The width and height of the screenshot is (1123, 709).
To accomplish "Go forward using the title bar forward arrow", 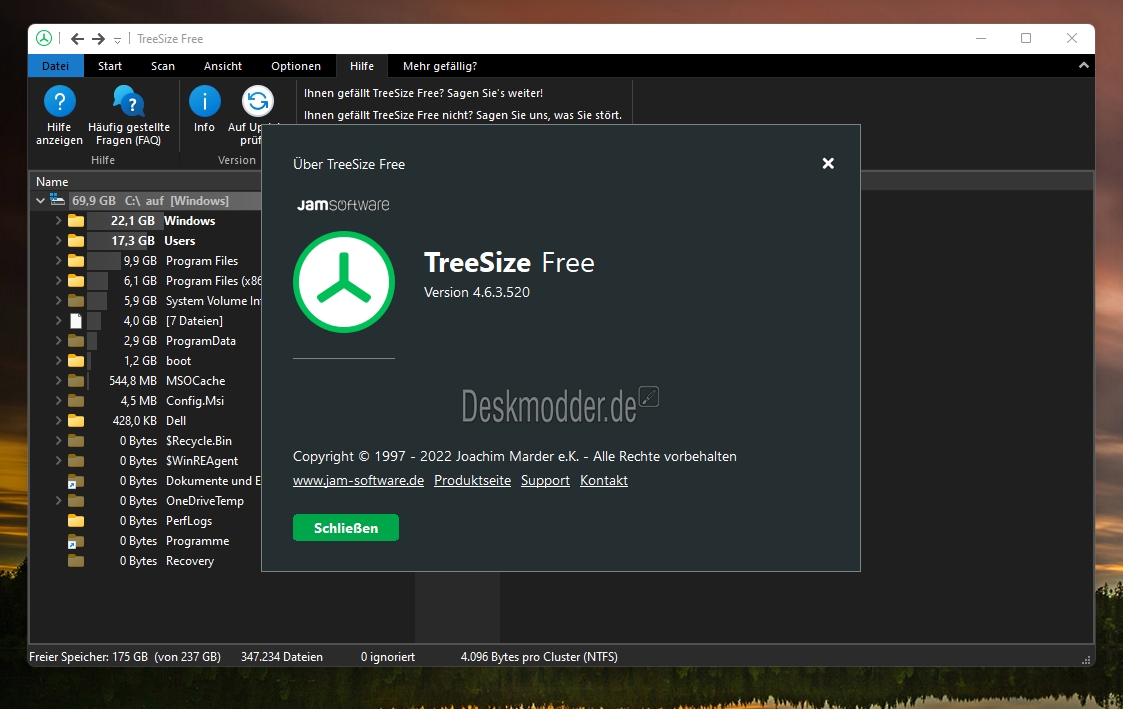I will click(99, 39).
